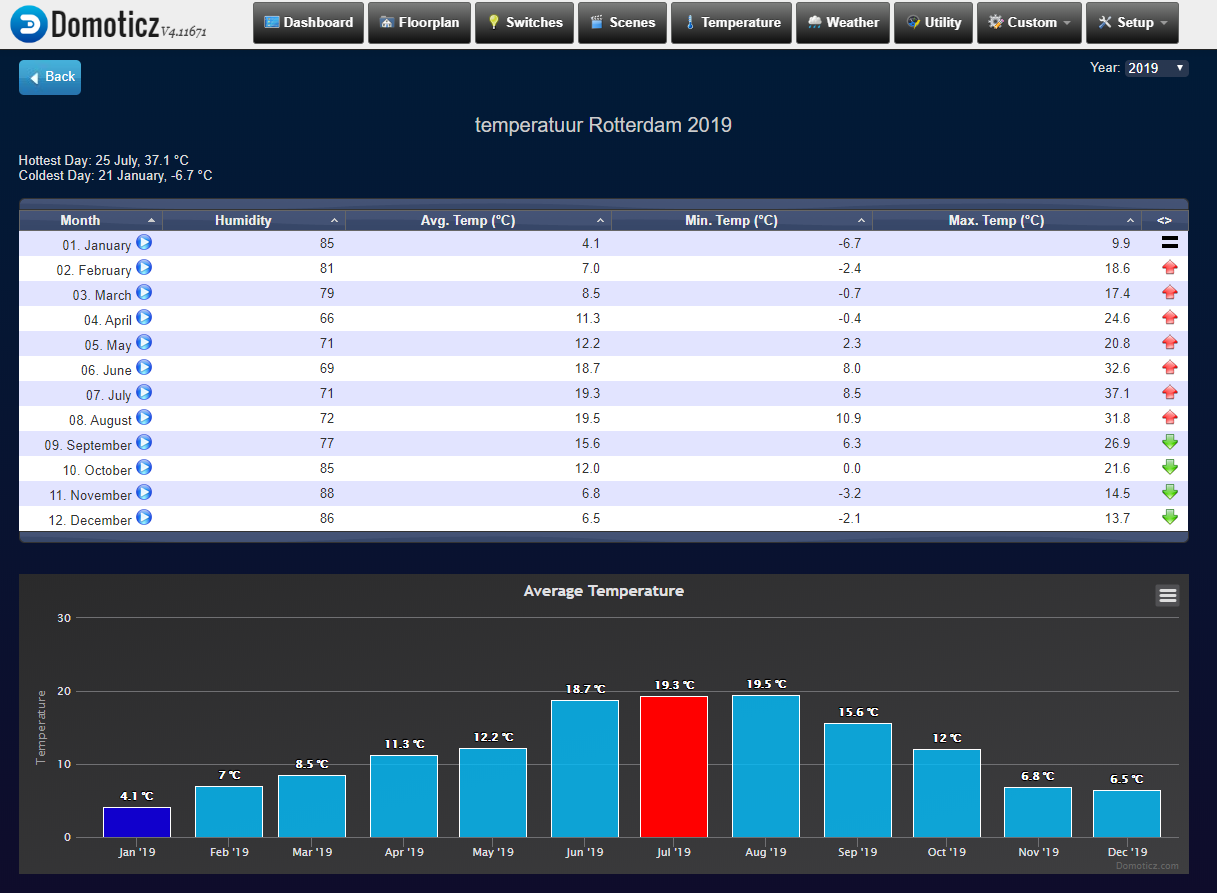Sort table by Max. Temp column header

995,220
